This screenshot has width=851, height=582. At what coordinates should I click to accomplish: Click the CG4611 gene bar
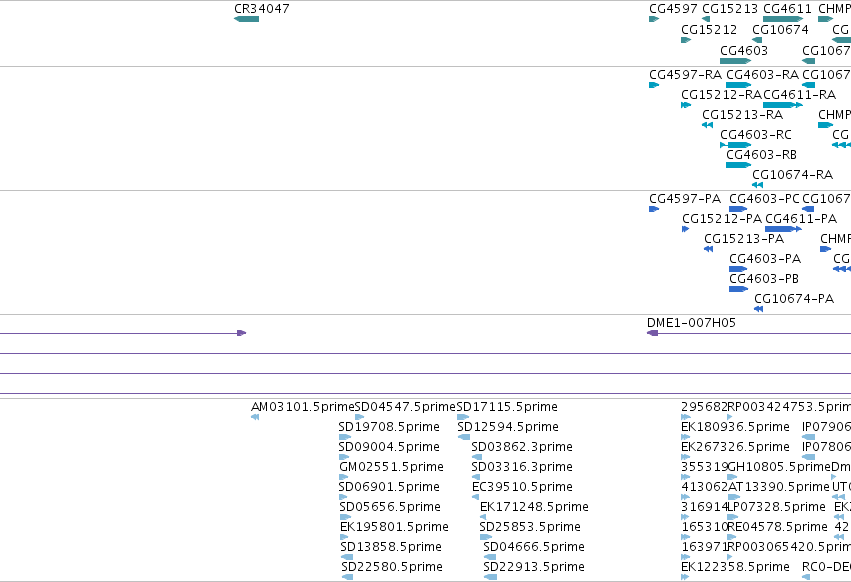[x=783, y=19]
